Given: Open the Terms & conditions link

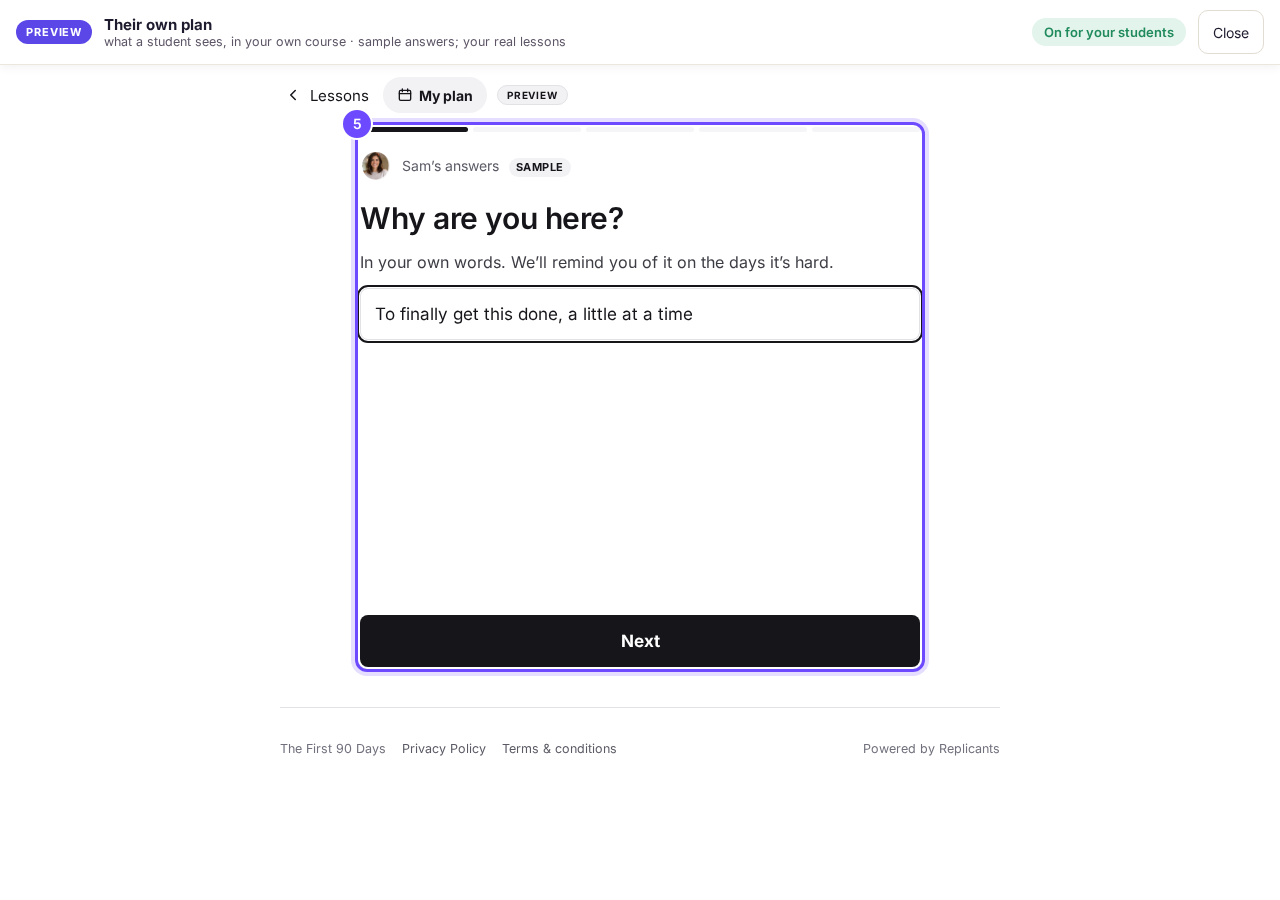Looking at the screenshot, I should click(559, 748).
